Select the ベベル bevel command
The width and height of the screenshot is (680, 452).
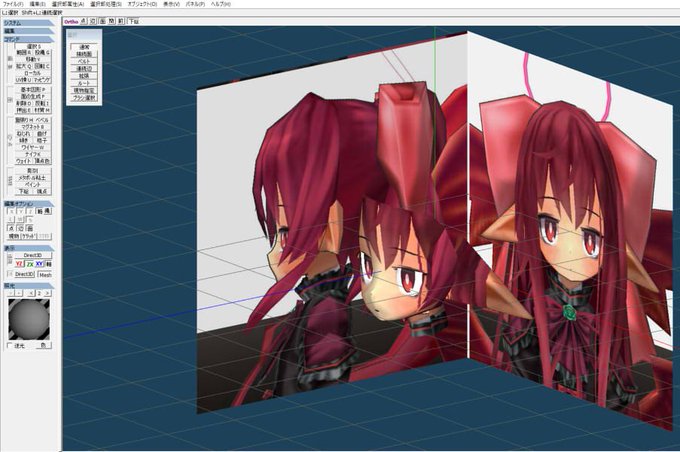tap(42, 120)
